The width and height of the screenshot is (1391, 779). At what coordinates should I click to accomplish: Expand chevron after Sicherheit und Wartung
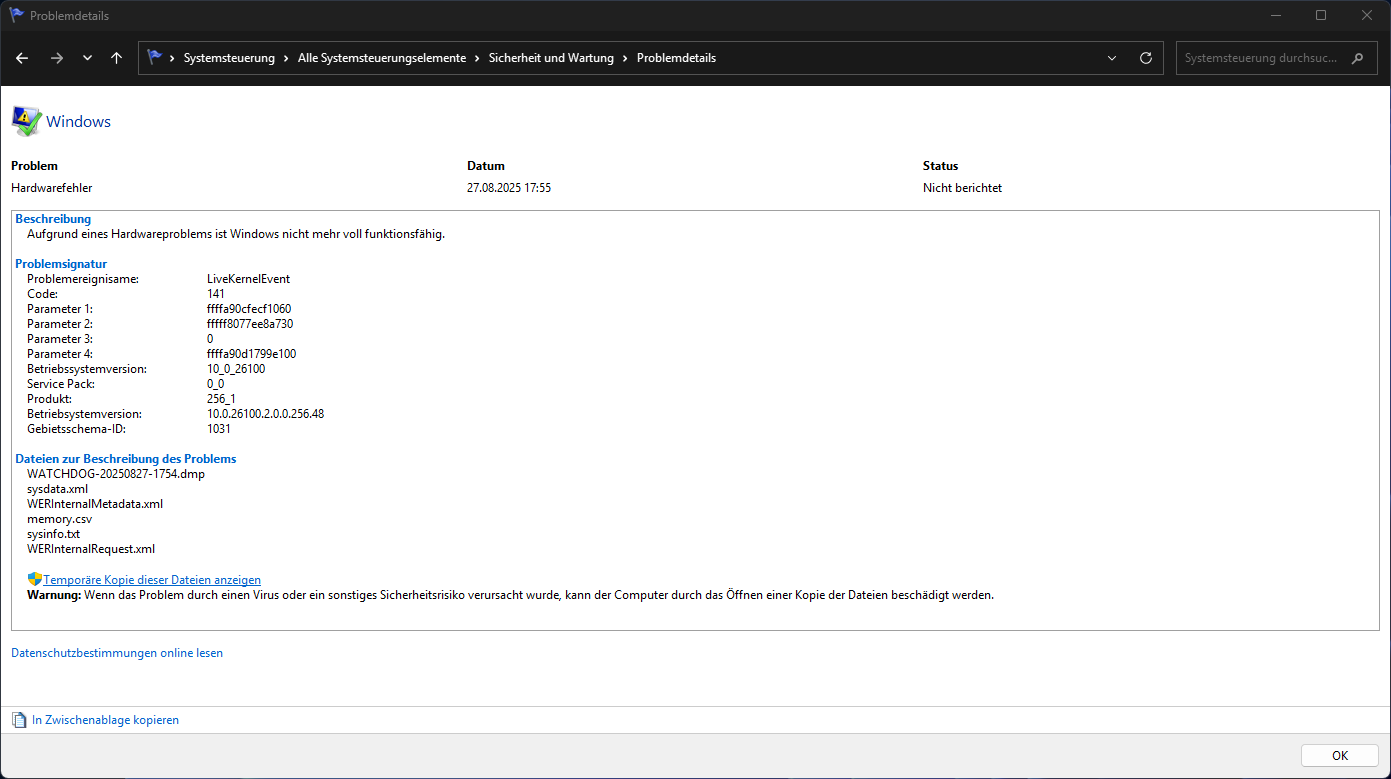pos(626,58)
